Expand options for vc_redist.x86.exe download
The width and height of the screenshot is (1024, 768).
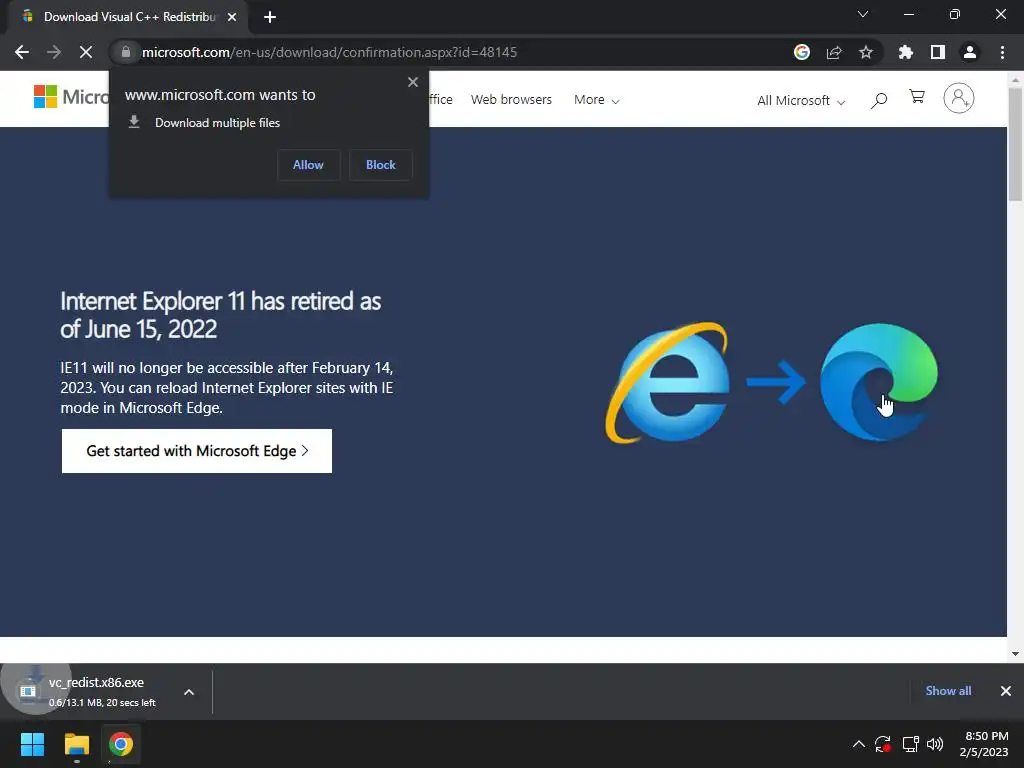(189, 692)
